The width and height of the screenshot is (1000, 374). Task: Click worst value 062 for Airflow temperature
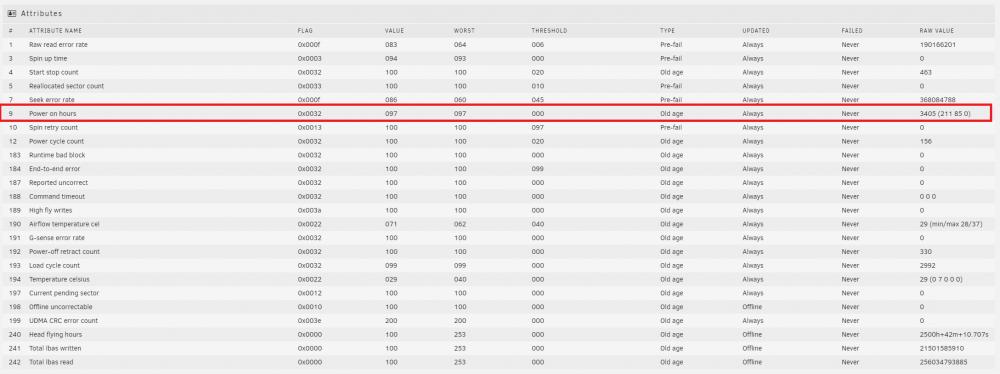click(460, 224)
